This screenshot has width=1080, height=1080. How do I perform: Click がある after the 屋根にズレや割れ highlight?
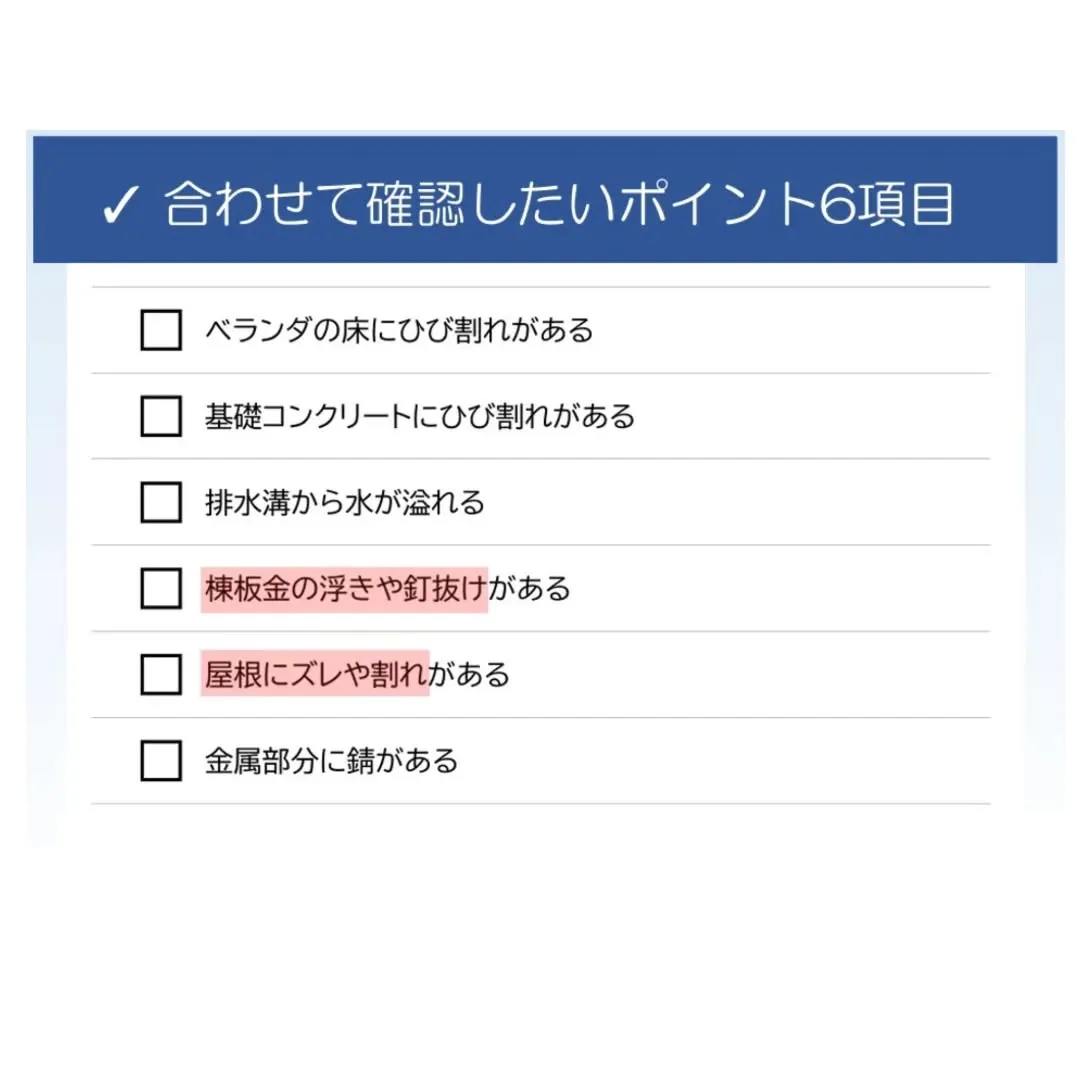point(470,675)
